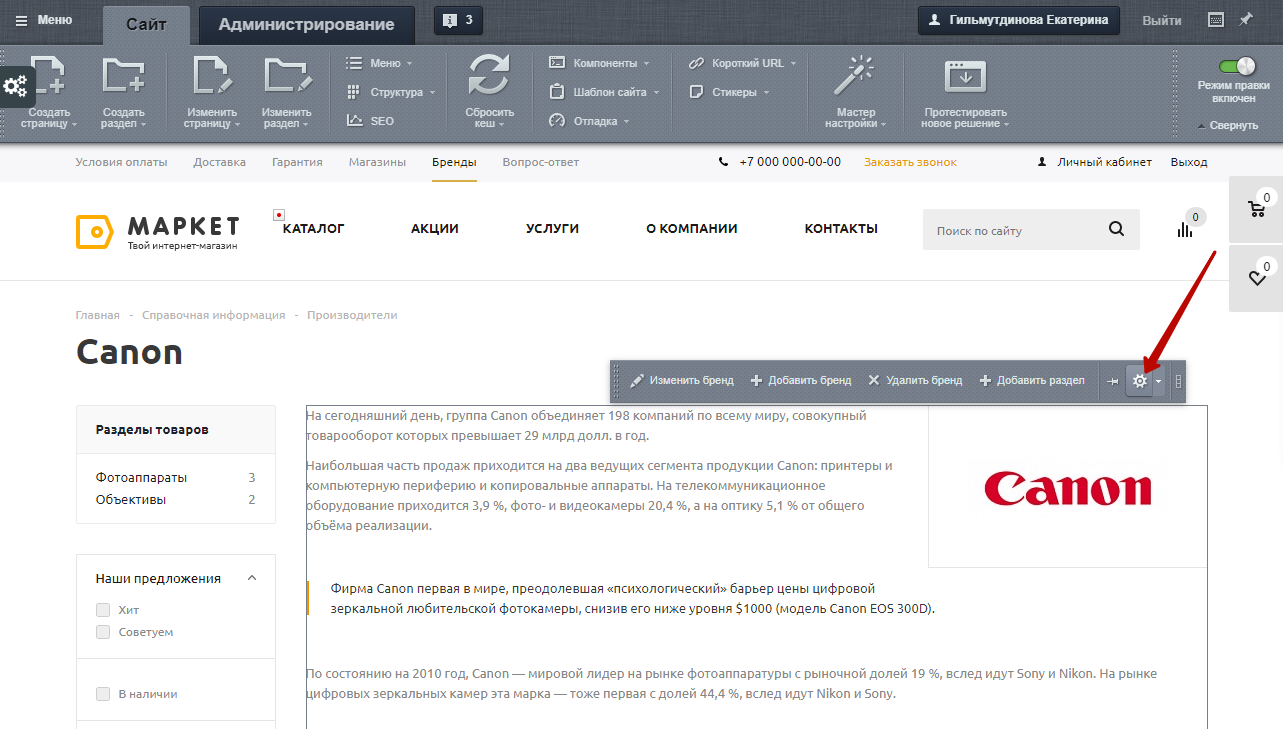Open the arrow next to component gear

(x=1159, y=381)
